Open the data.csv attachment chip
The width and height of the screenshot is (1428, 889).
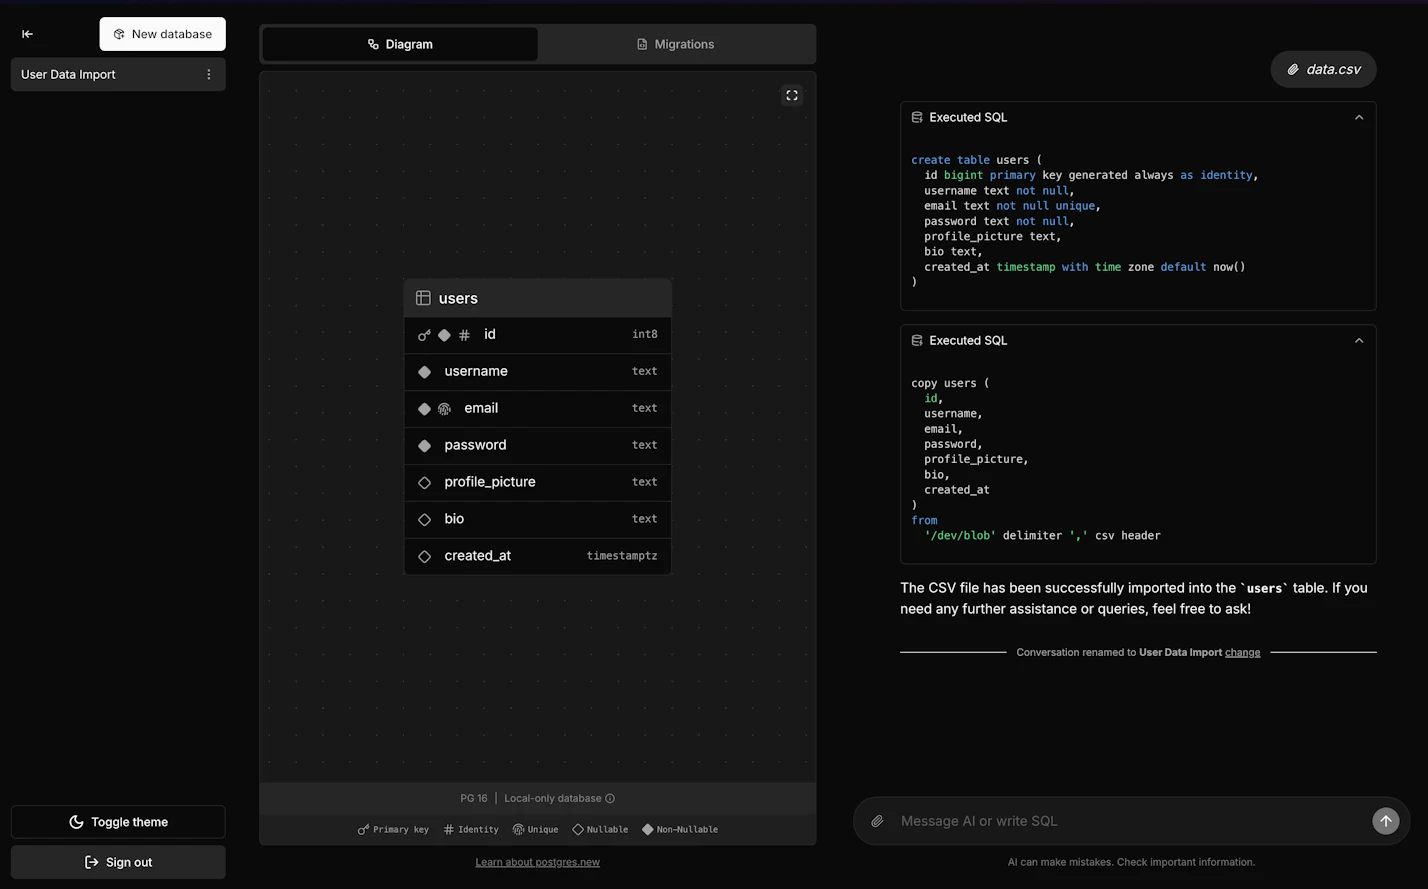tap(1323, 69)
